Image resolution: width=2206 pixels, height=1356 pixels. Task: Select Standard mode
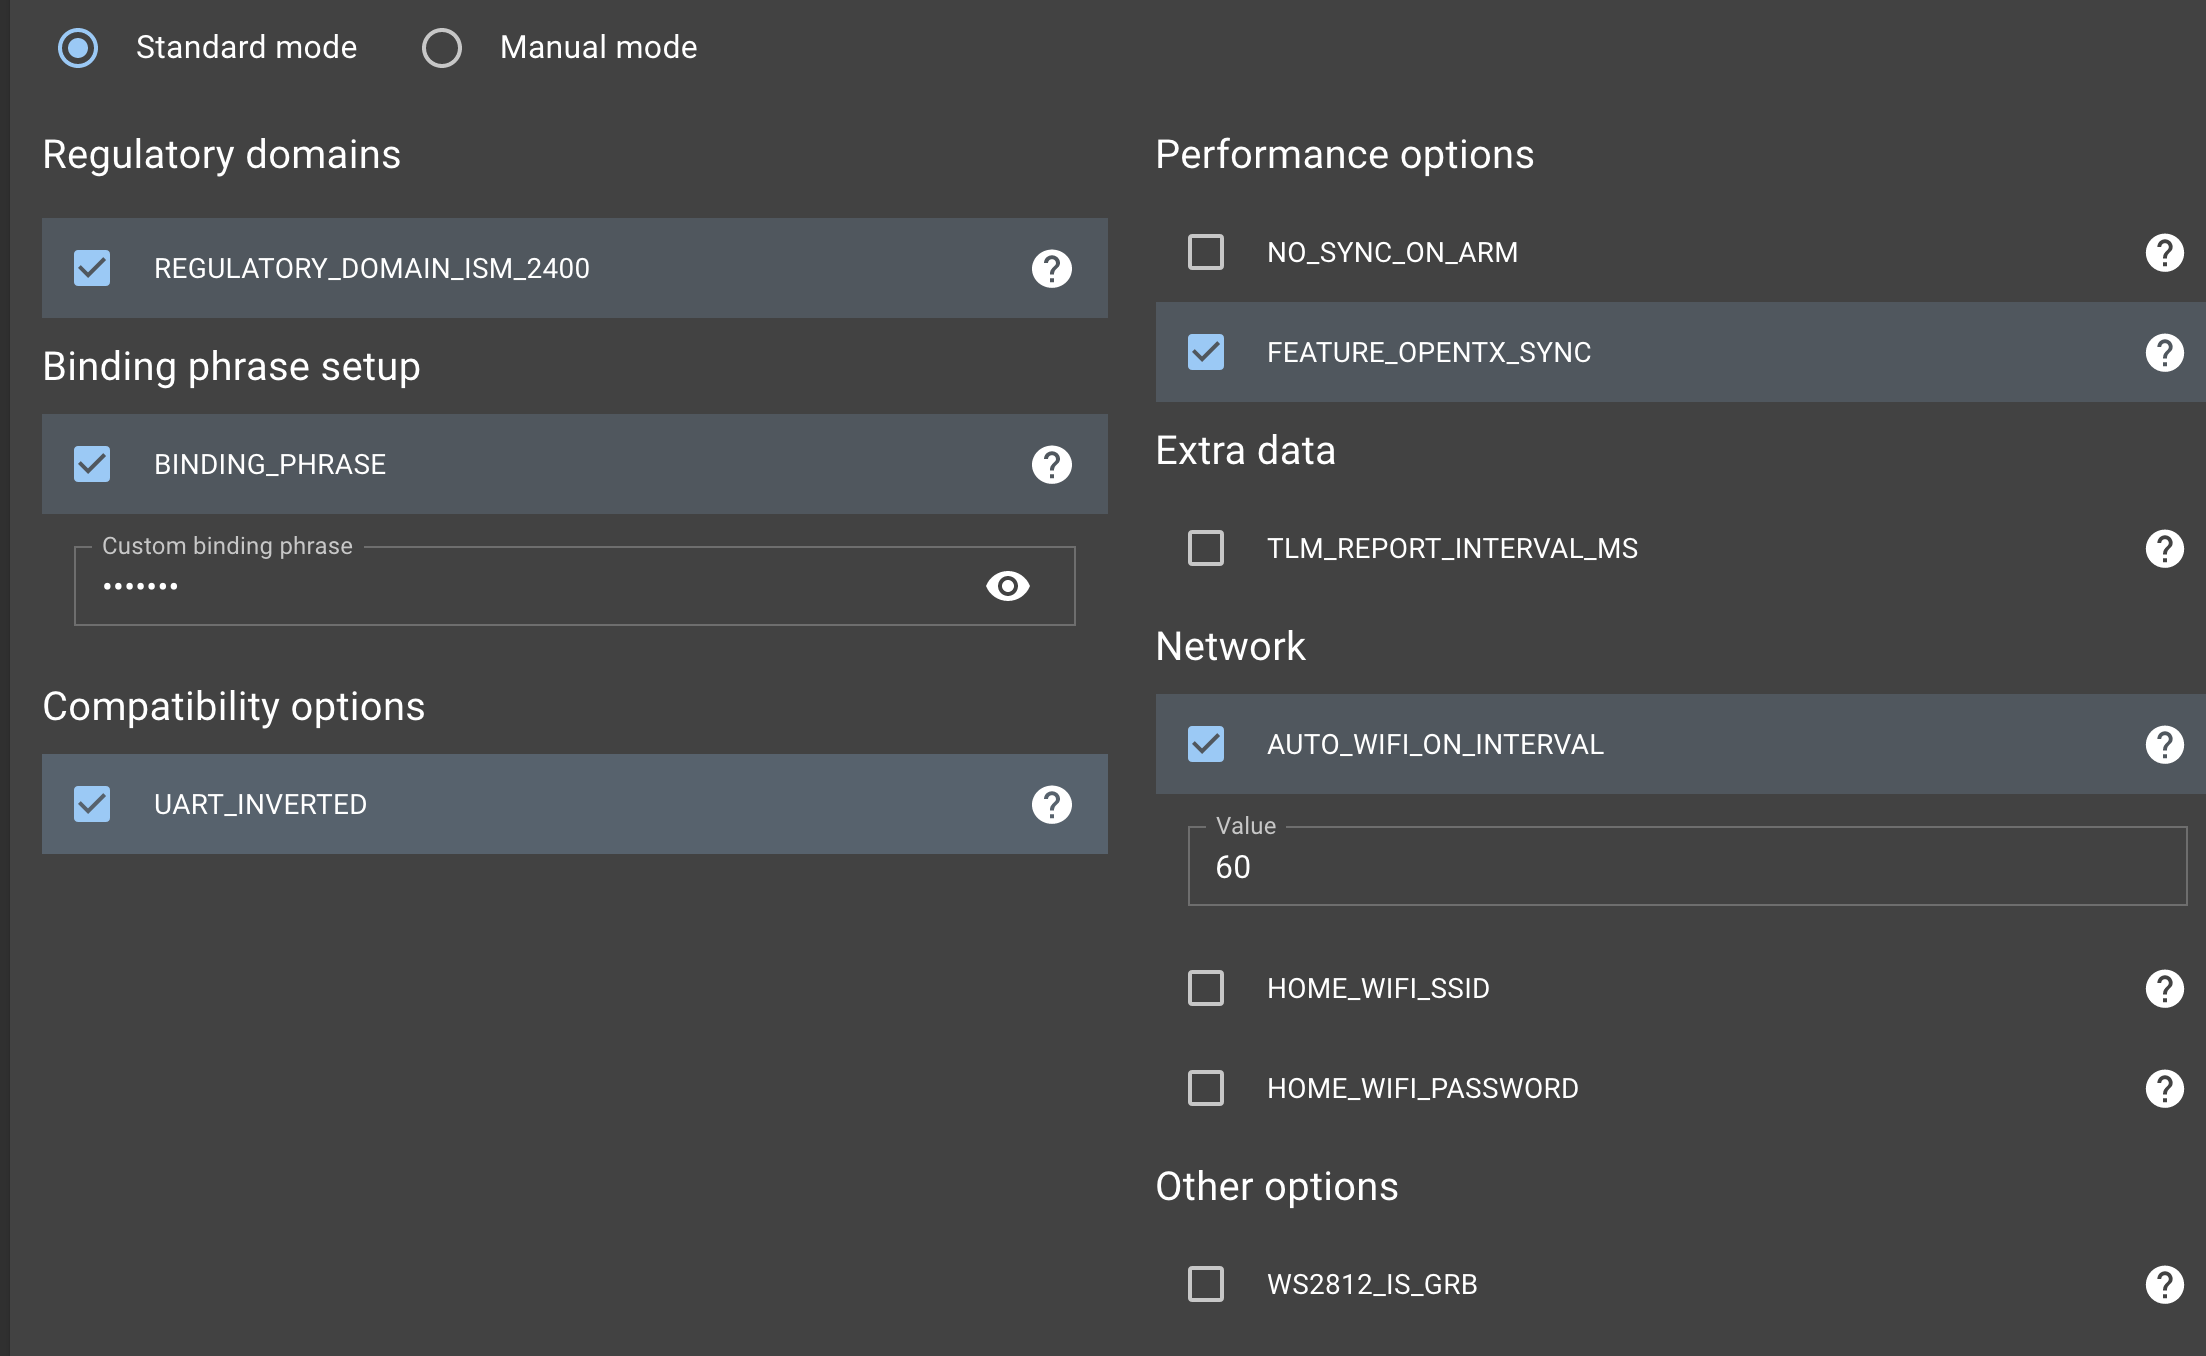78,47
